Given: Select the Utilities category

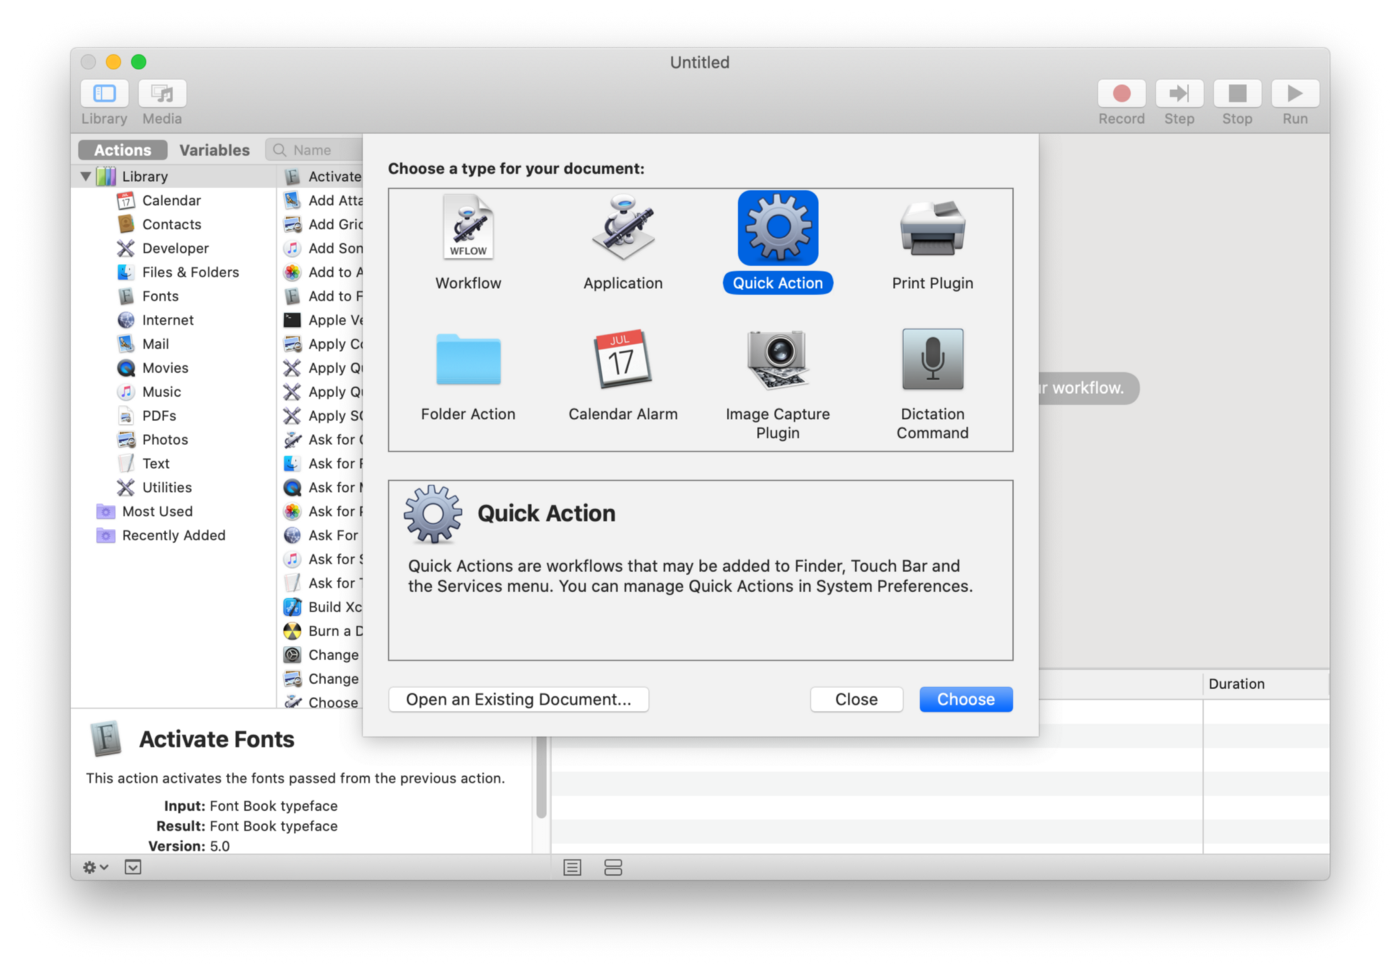Looking at the screenshot, I should (167, 488).
